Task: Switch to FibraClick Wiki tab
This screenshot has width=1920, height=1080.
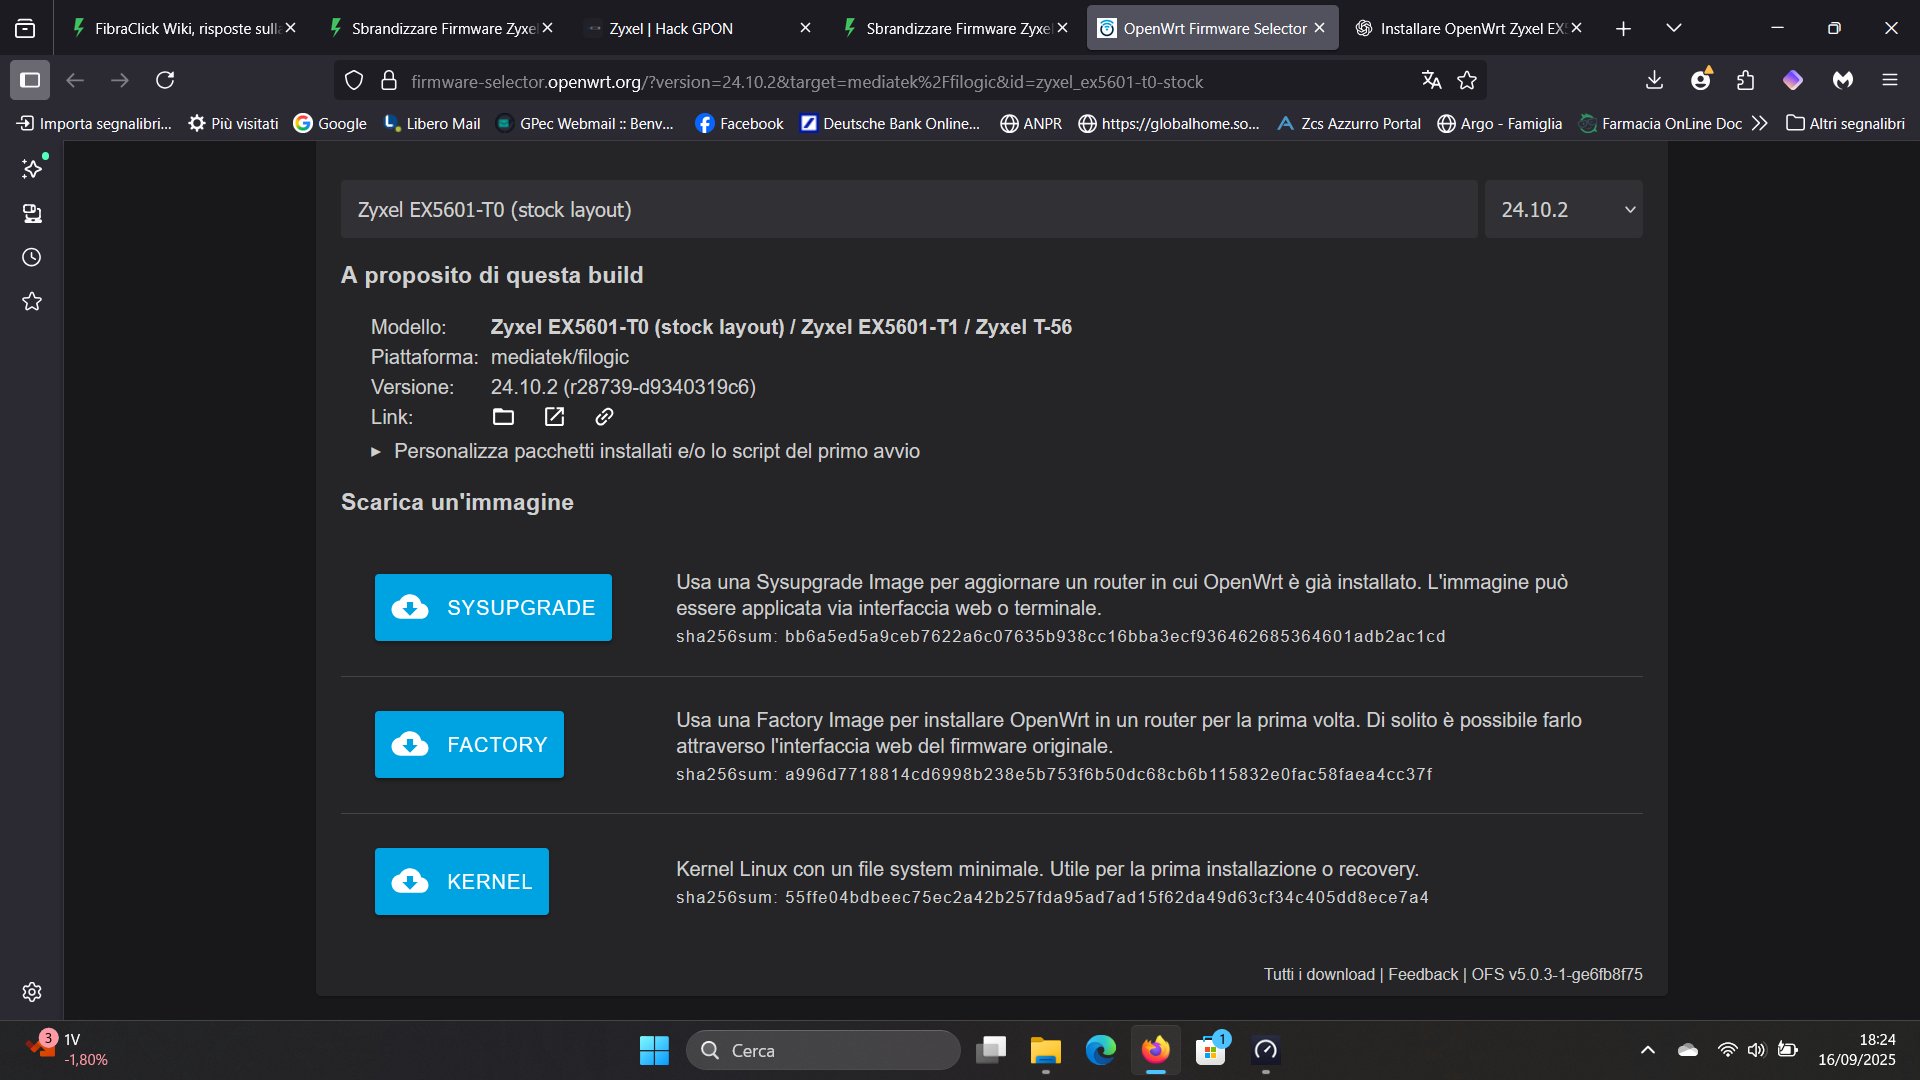Action: pos(180,28)
